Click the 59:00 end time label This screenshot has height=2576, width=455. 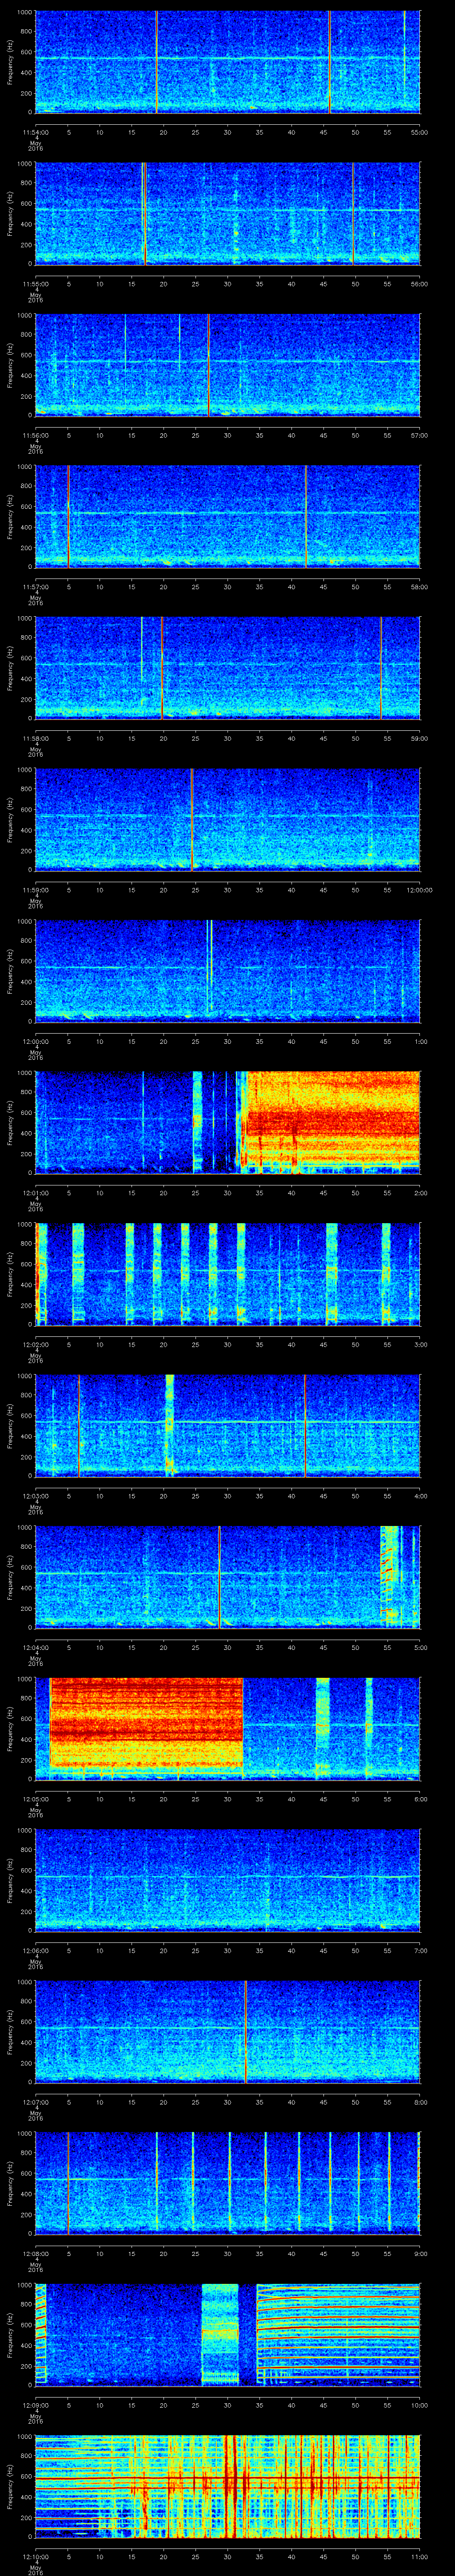419,738
